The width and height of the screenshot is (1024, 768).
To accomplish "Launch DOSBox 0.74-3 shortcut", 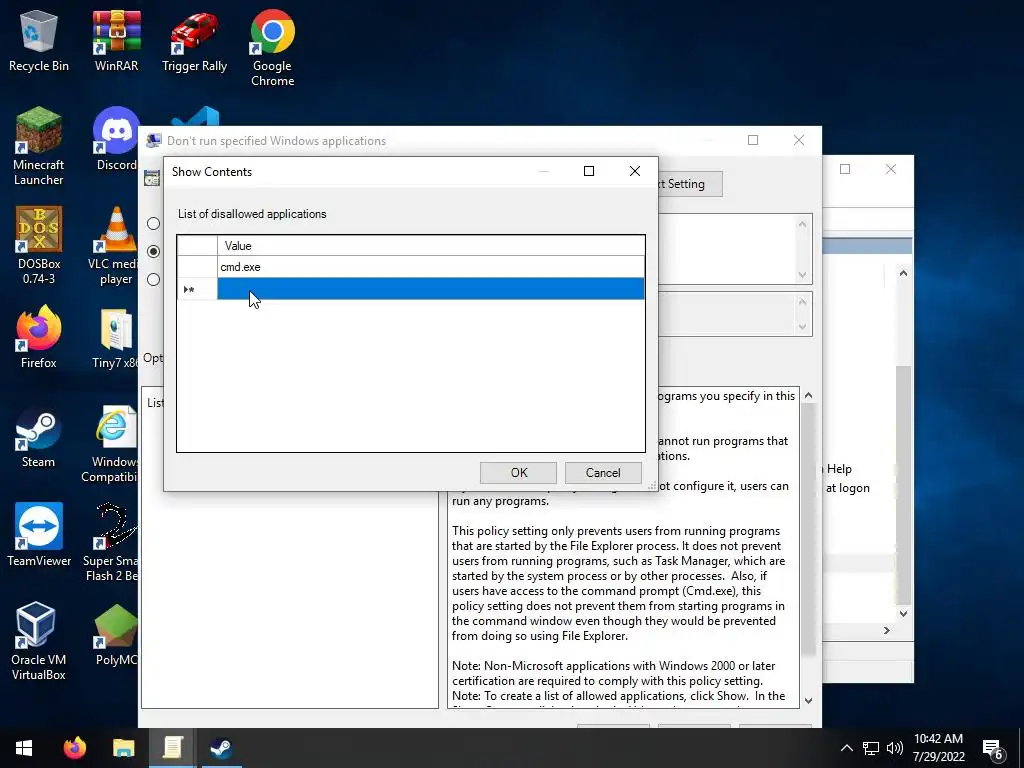I will [39, 246].
